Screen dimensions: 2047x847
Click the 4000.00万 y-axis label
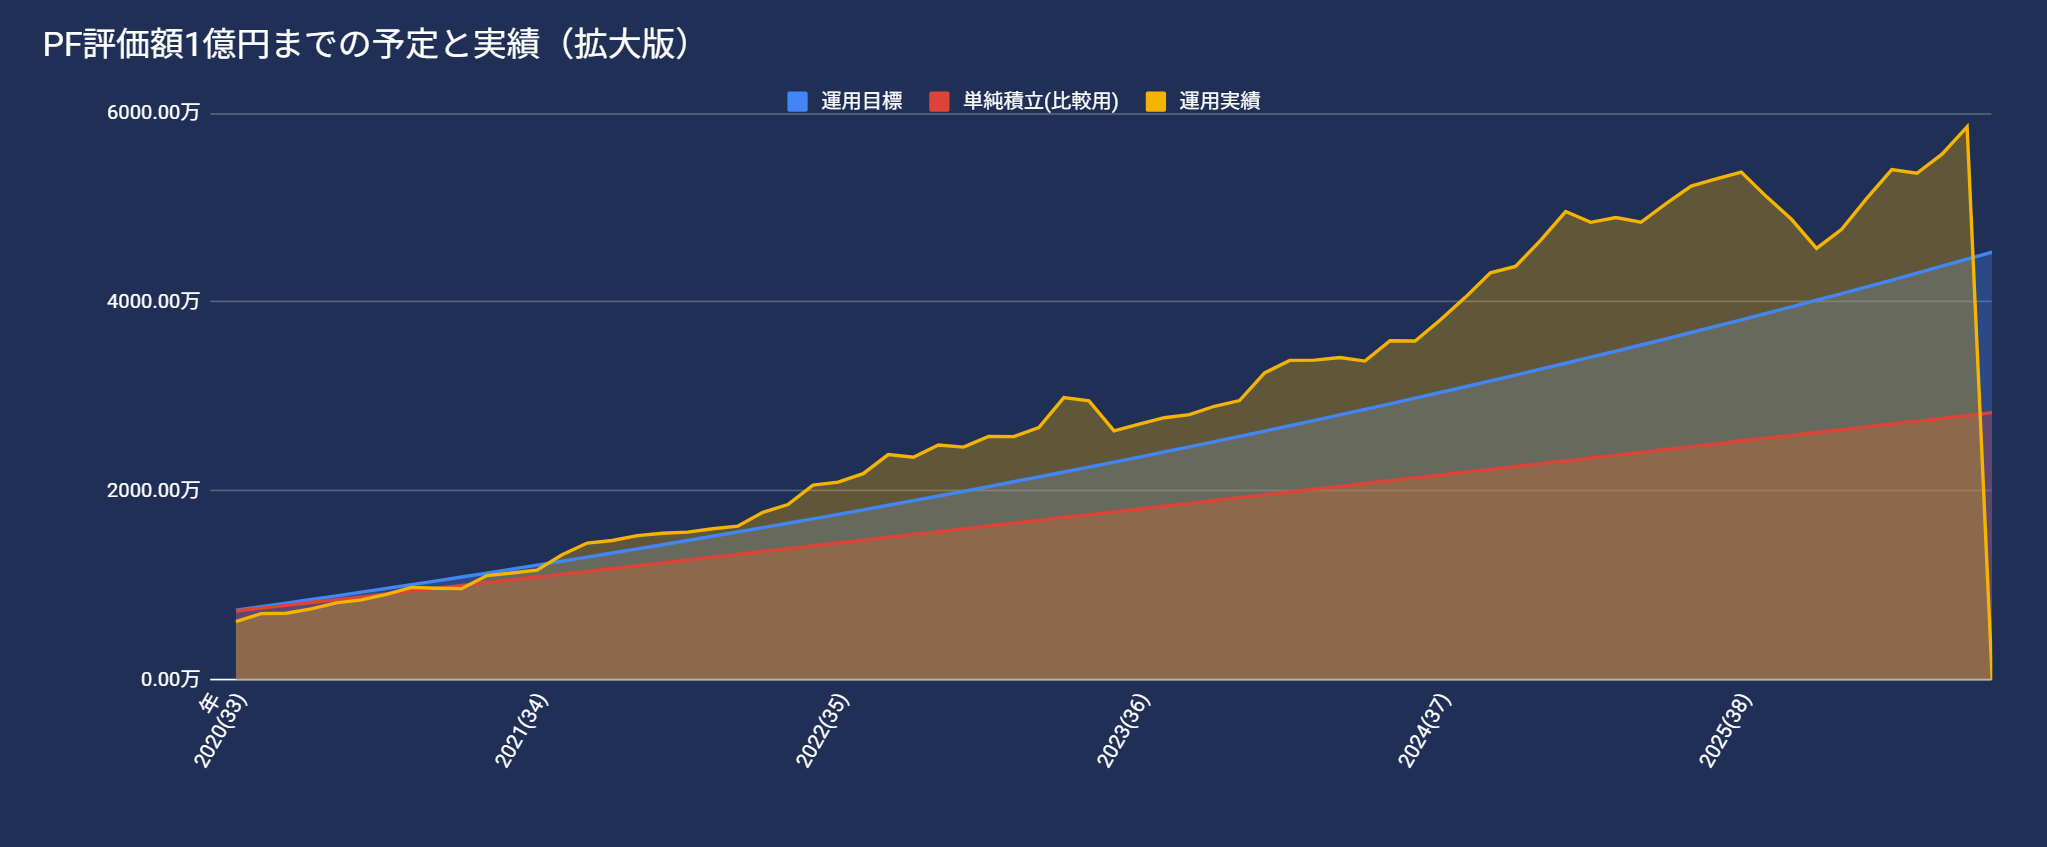click(153, 301)
